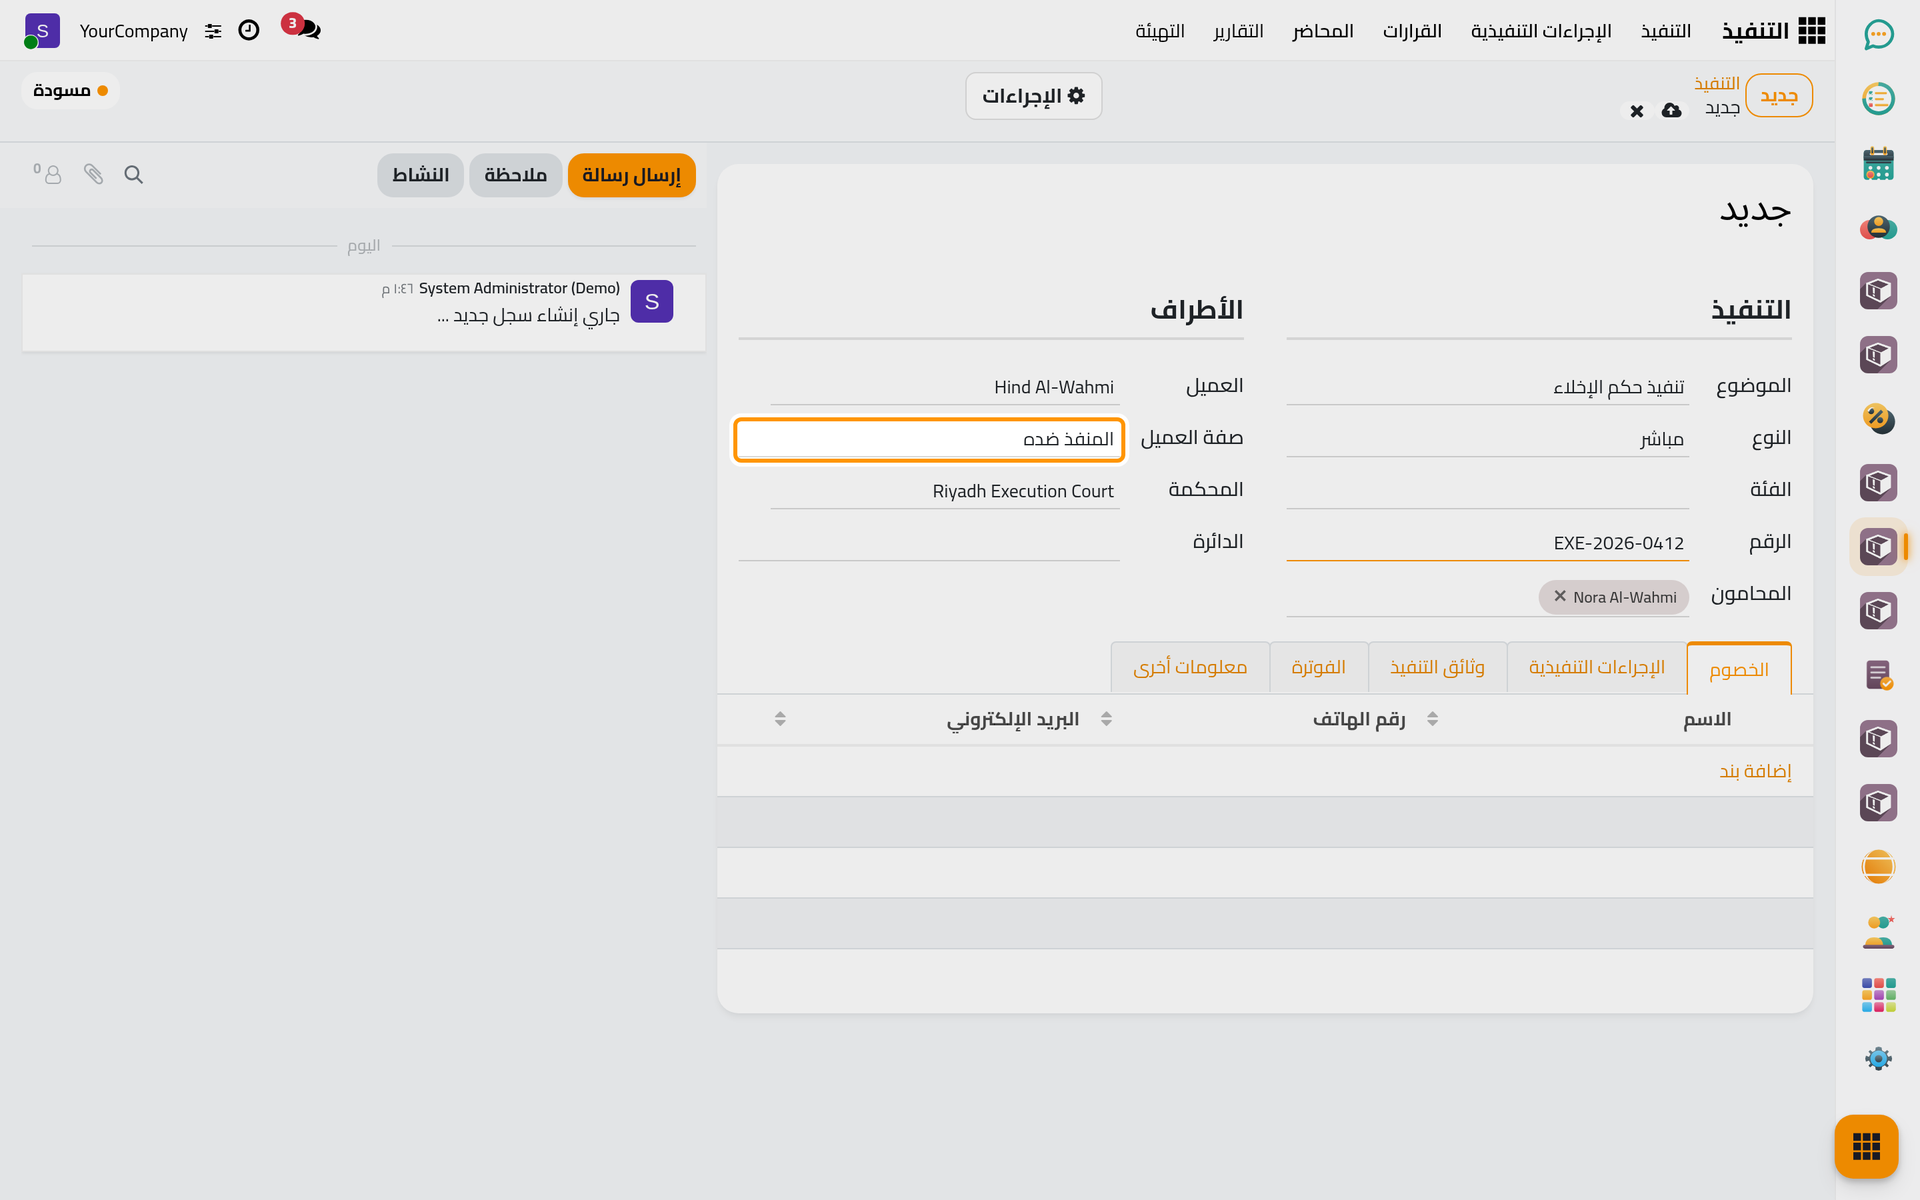Open the sliders settings icon beside YourCompany
Screen dimensions: 1920x1200
(213, 31)
